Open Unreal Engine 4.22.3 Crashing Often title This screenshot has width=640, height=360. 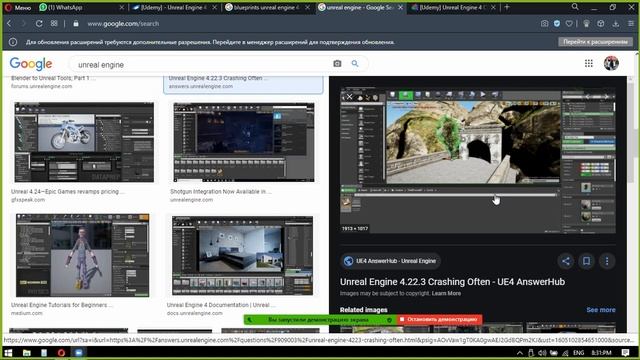point(452,282)
